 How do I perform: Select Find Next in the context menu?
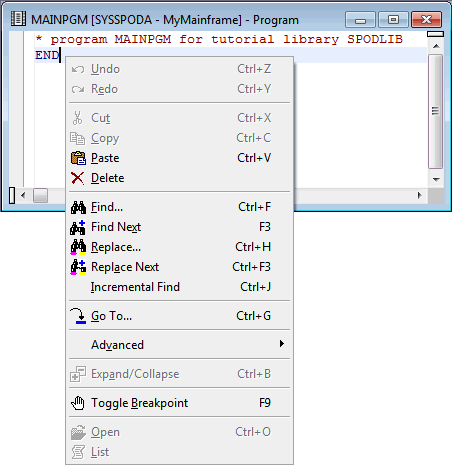point(180,227)
